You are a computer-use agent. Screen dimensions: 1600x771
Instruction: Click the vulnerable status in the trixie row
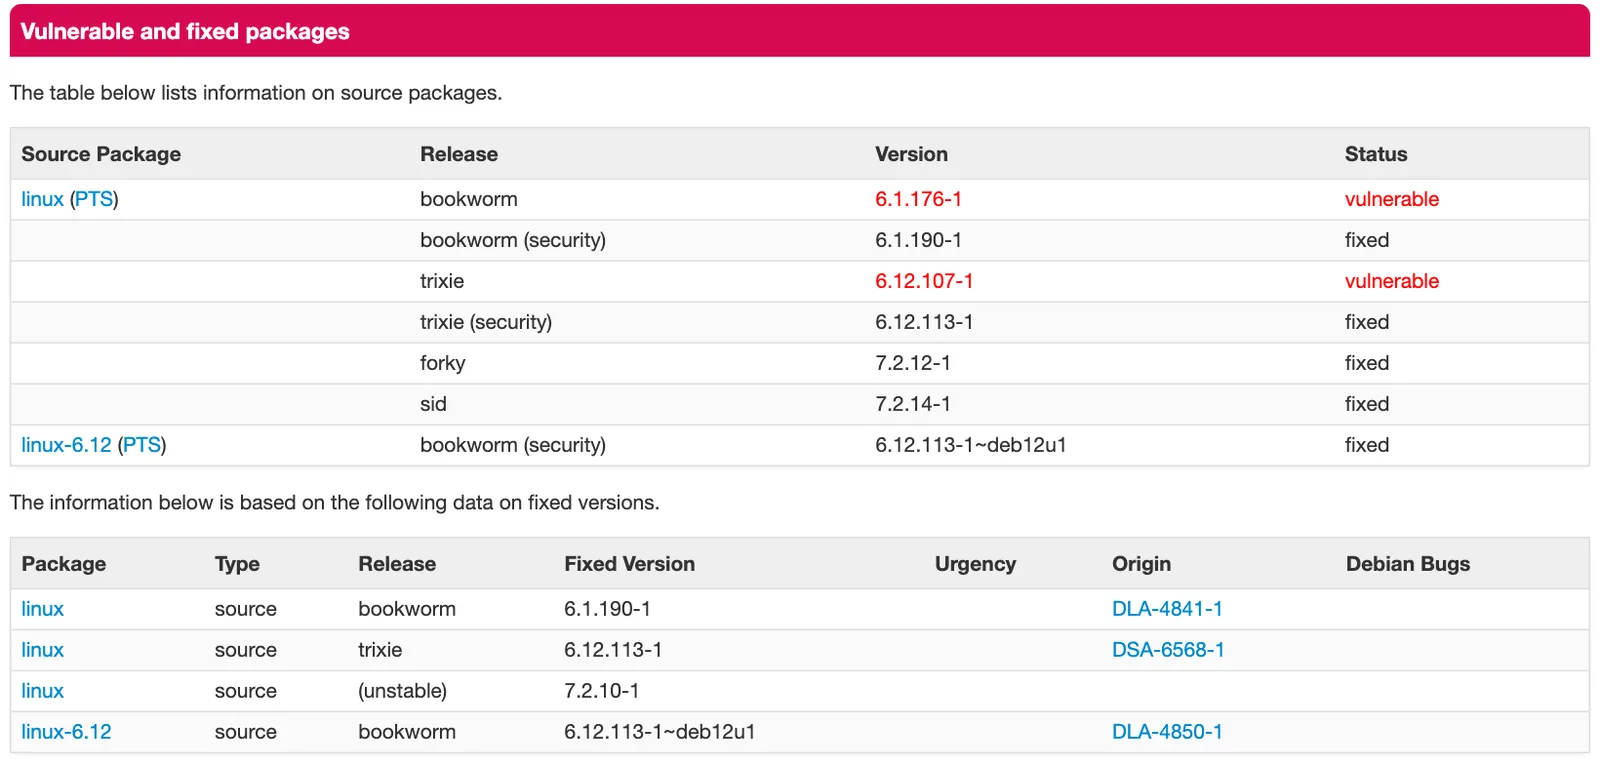pyautogui.click(x=1391, y=281)
